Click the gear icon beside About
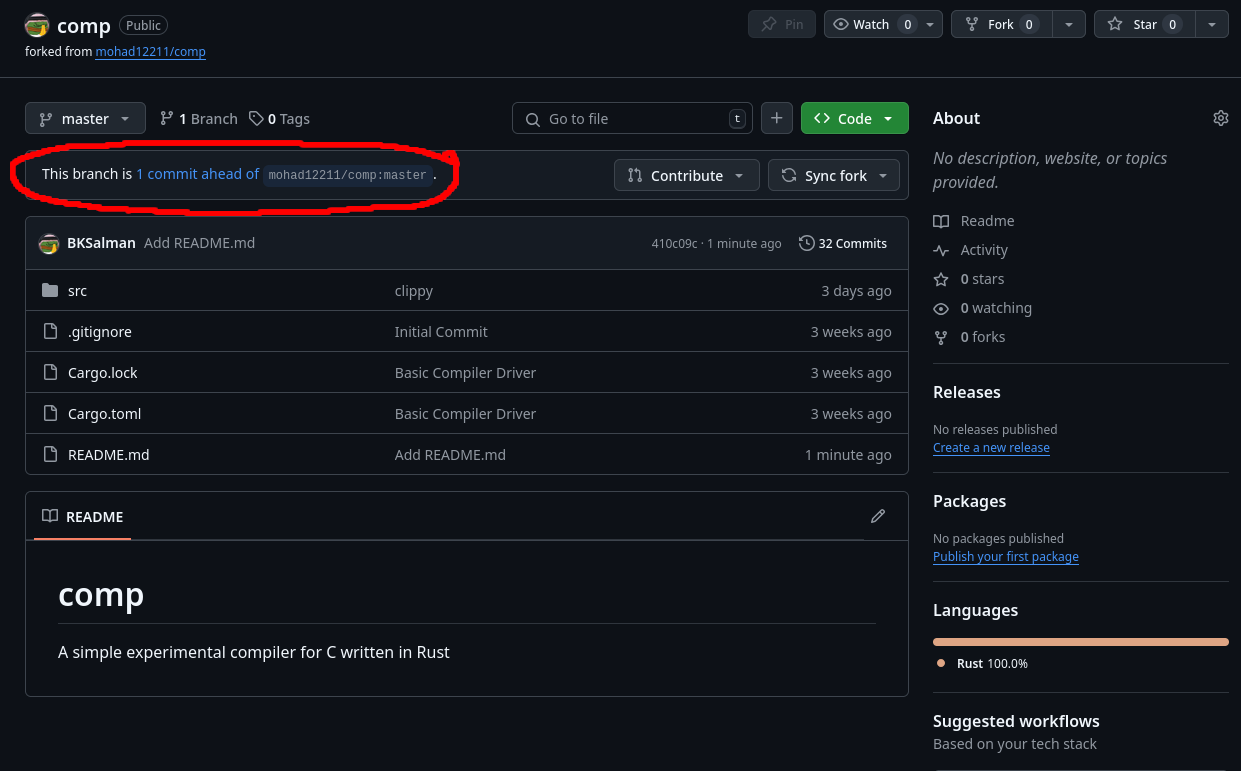 tap(1220, 118)
